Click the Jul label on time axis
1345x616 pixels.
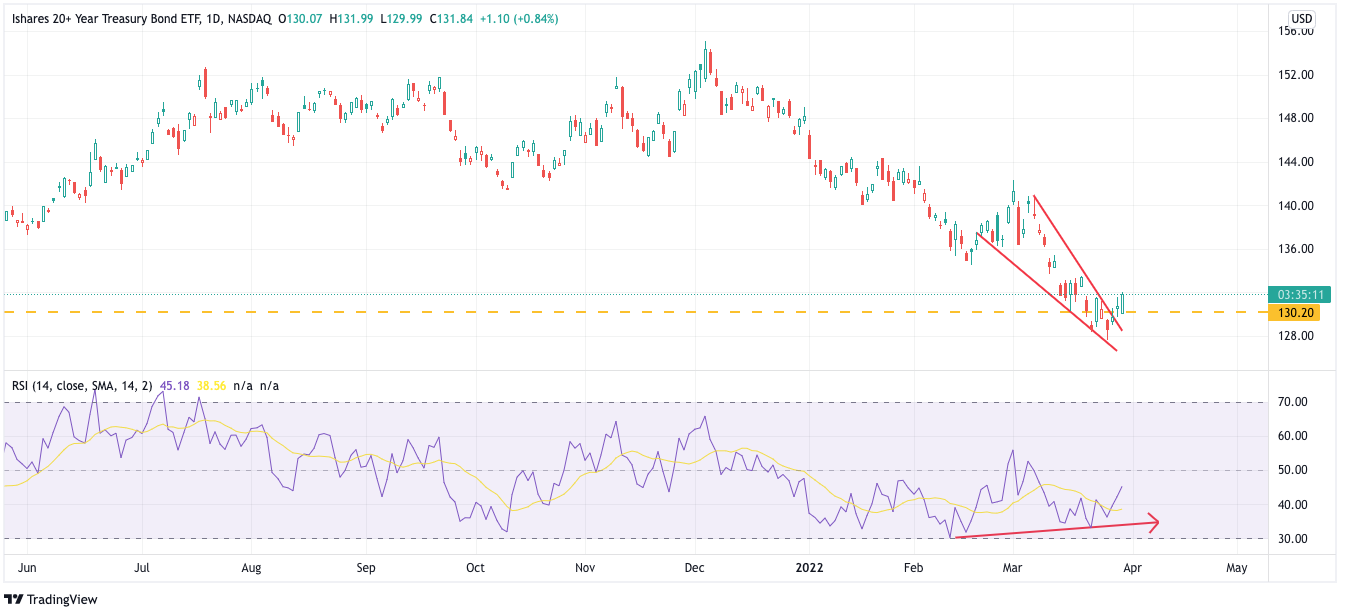click(142, 568)
